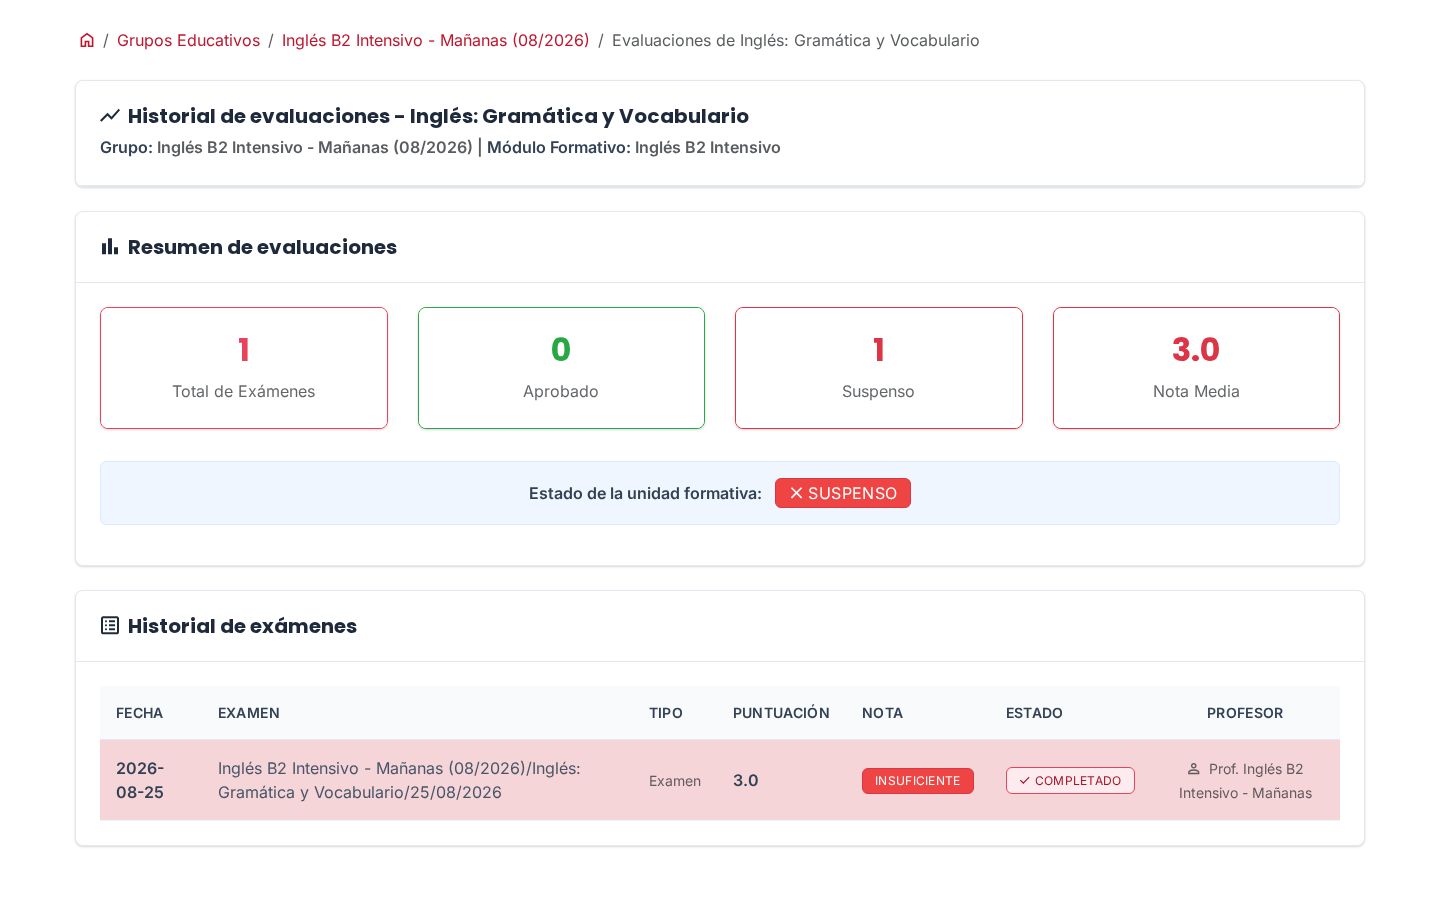
Task: Click the current breadcrumb Evaluaciones de Inglés
Action: pos(796,40)
